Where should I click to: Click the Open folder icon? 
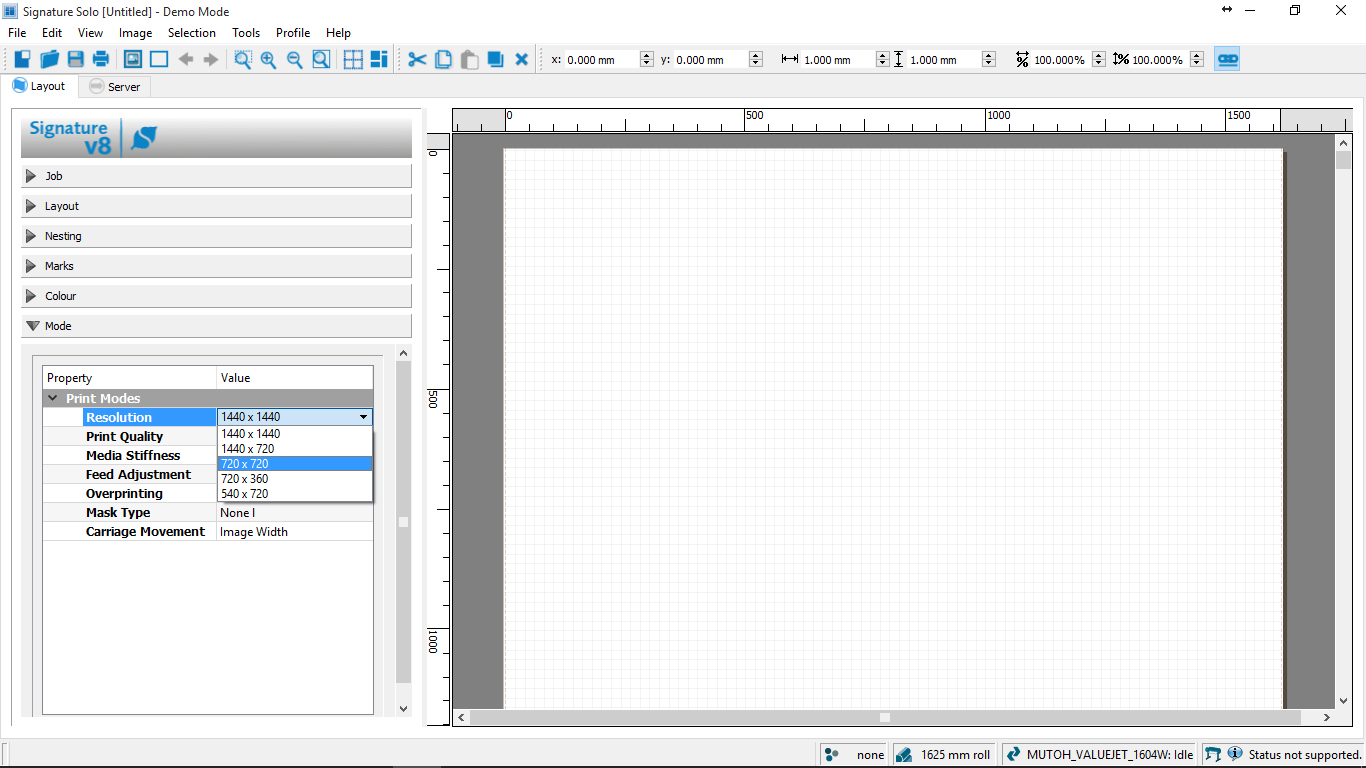pos(49,59)
